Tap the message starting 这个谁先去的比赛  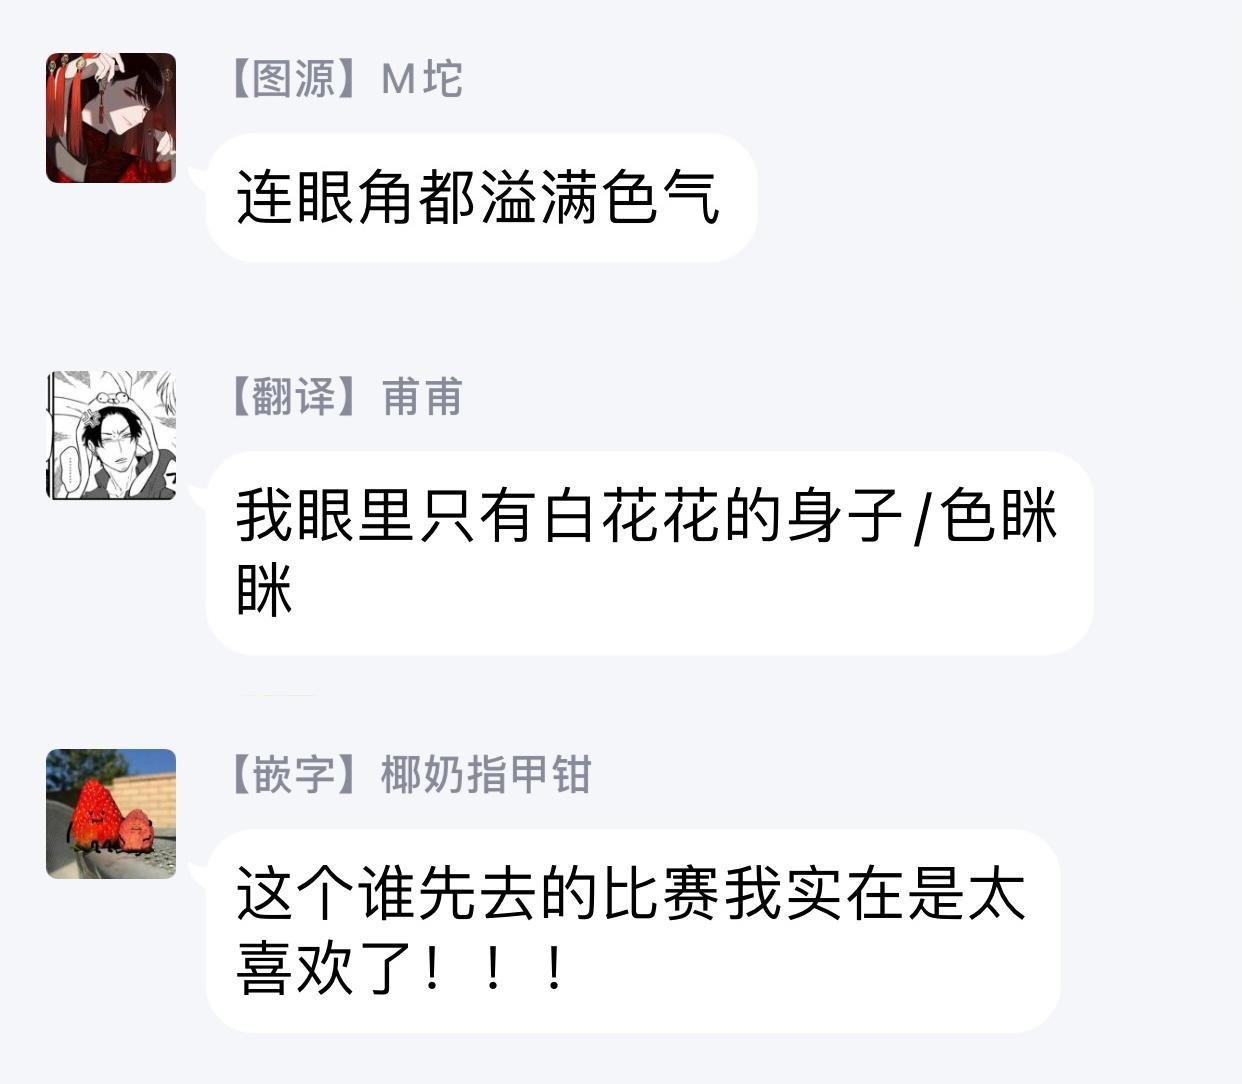point(632,930)
